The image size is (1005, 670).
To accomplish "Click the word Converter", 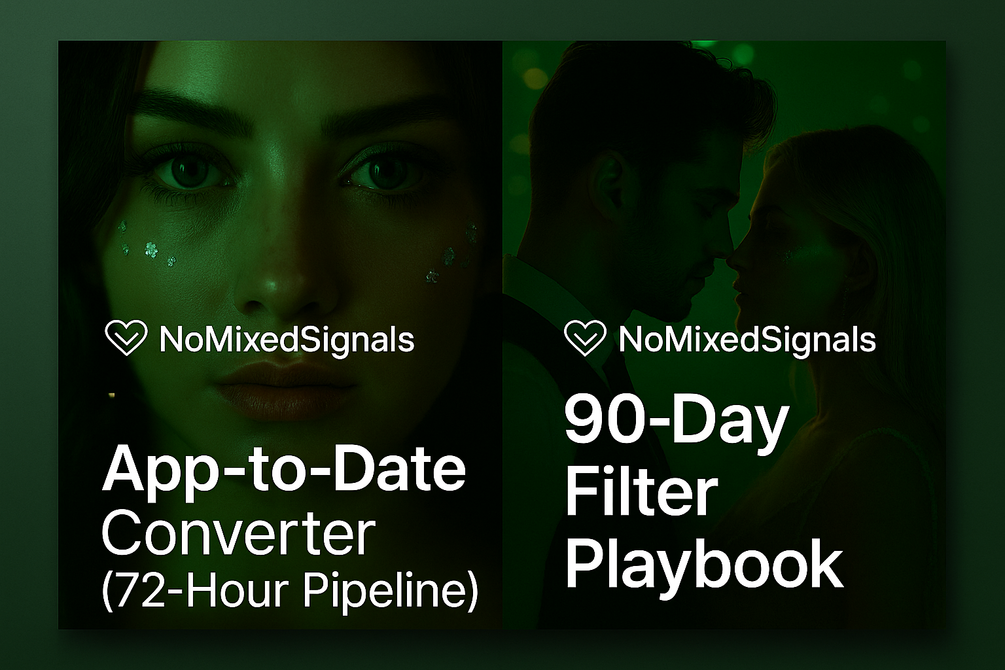I will click(238, 533).
